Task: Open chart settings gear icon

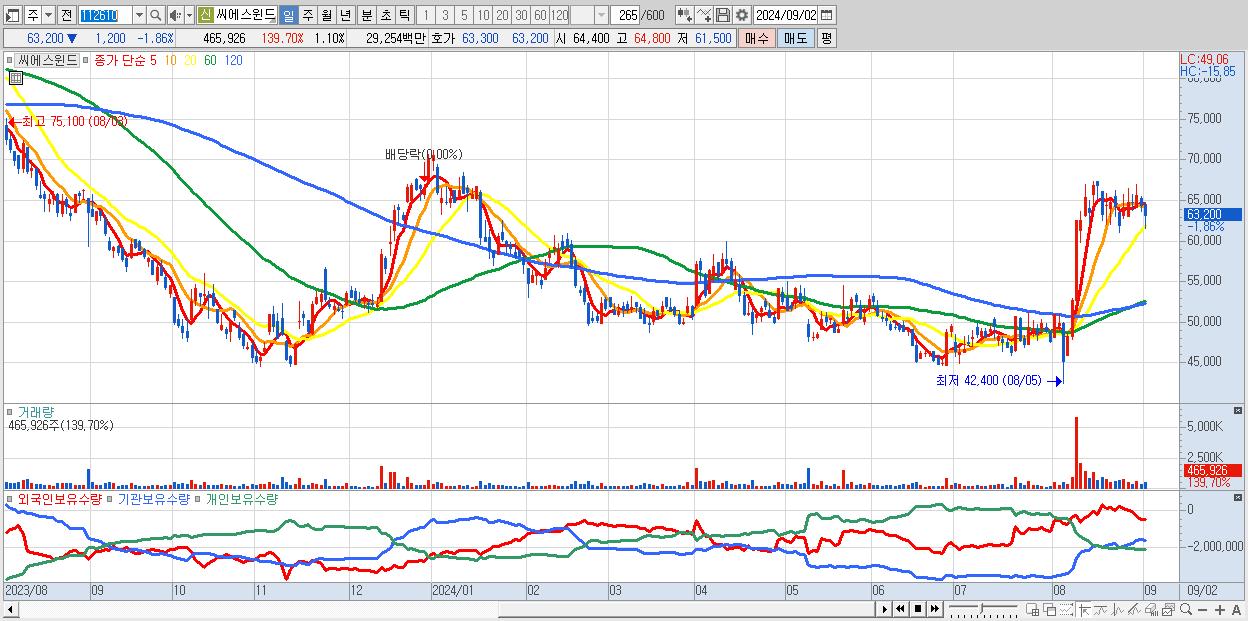Action: (742, 15)
